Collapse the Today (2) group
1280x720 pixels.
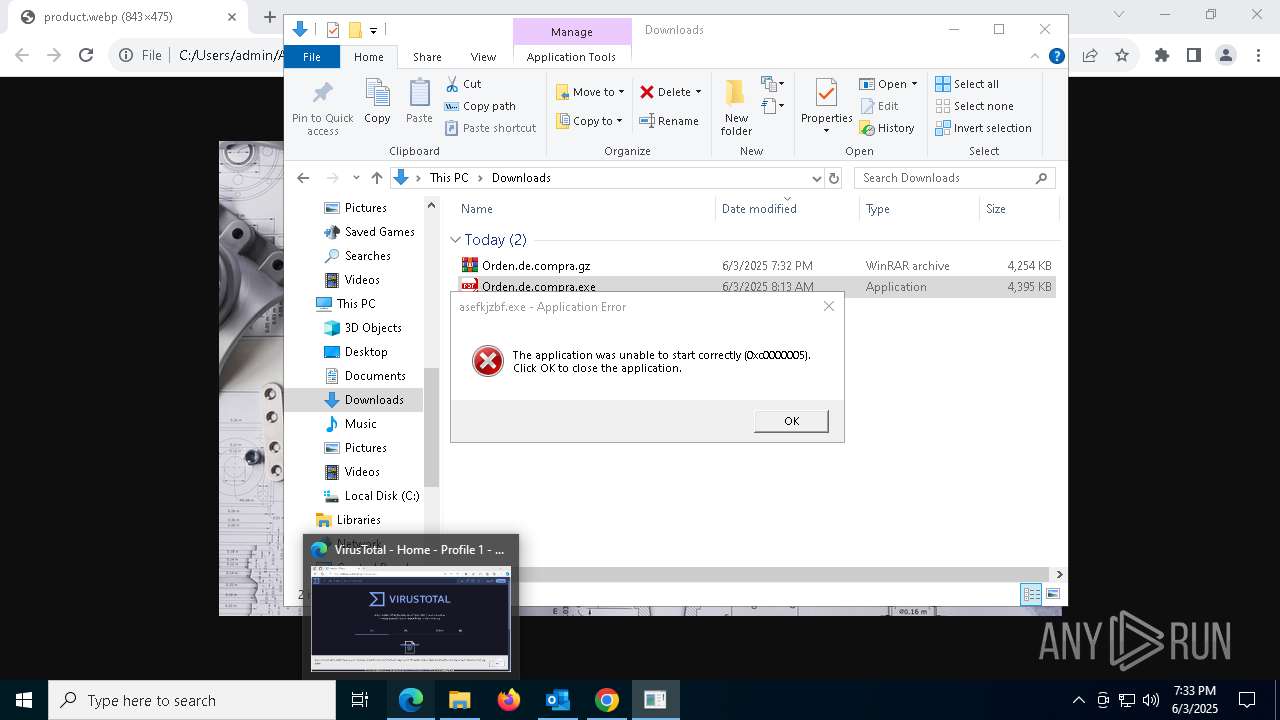(x=455, y=240)
